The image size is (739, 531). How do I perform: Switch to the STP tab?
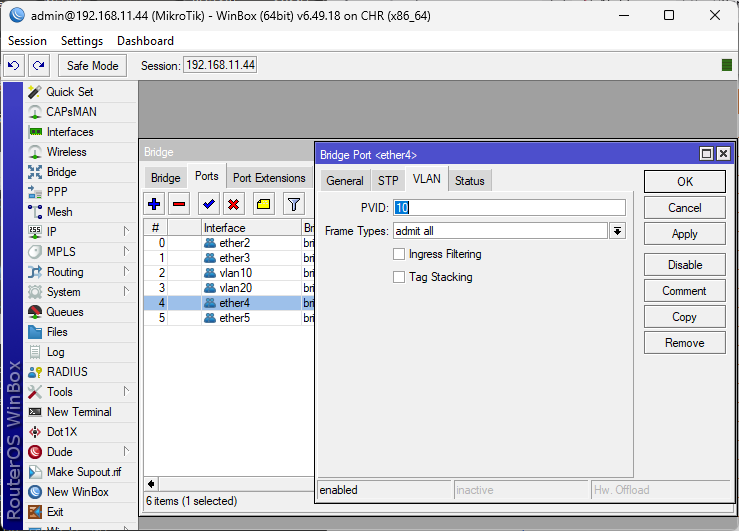(x=387, y=181)
